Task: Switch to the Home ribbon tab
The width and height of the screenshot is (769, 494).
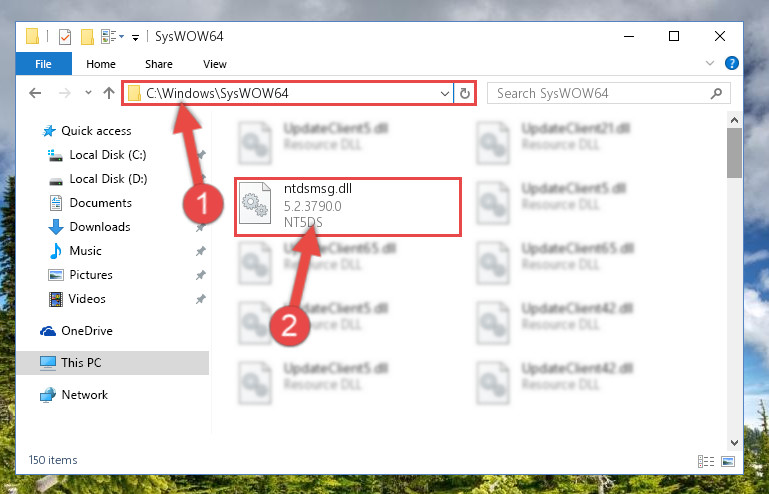Action: click(101, 64)
